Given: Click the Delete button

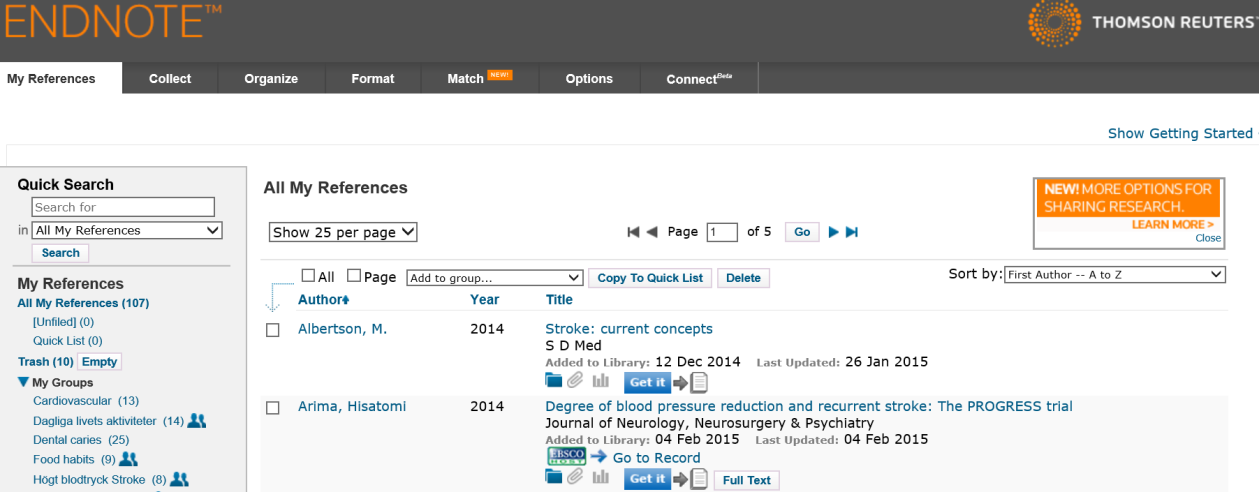Looking at the screenshot, I should [743, 278].
